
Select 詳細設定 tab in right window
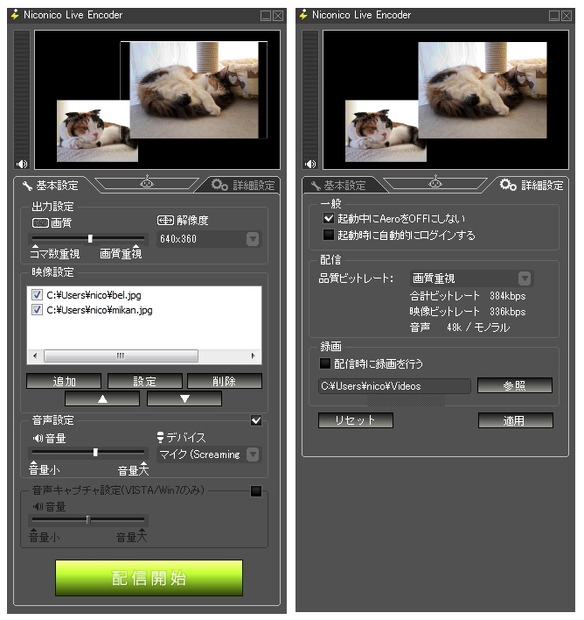(x=531, y=185)
